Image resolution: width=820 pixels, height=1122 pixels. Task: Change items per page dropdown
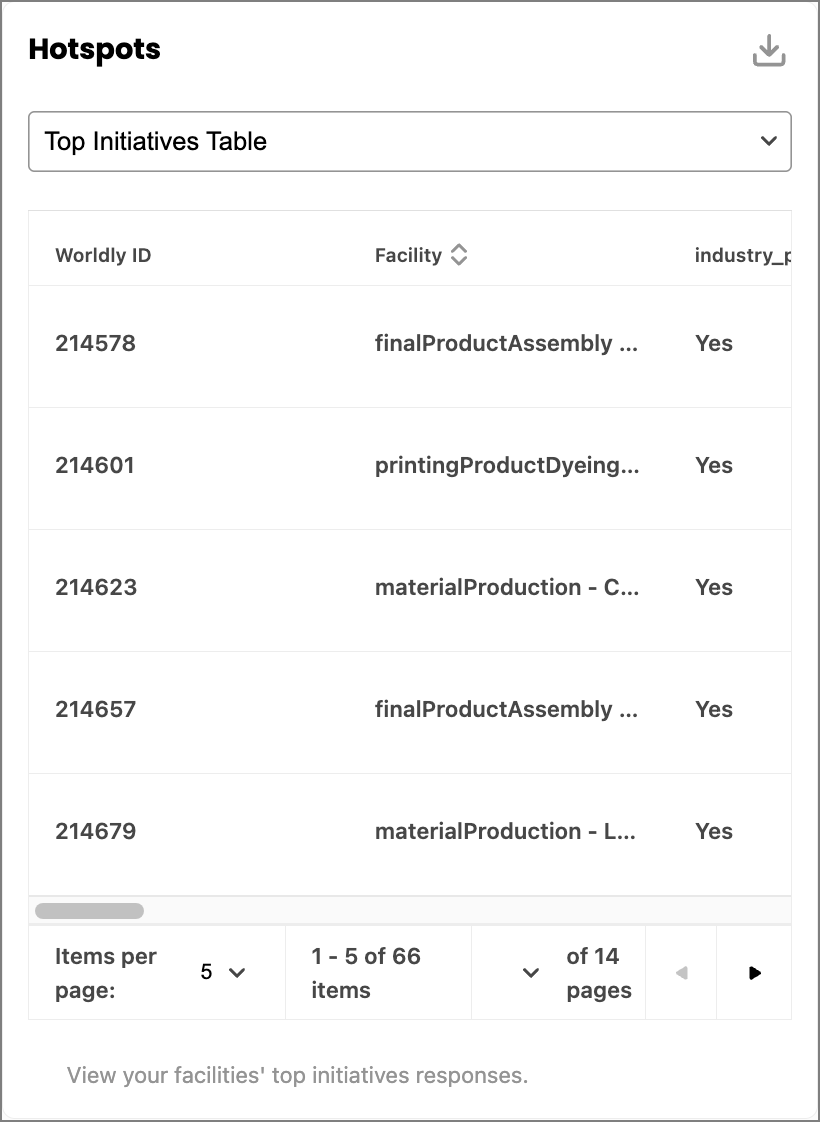tap(223, 972)
